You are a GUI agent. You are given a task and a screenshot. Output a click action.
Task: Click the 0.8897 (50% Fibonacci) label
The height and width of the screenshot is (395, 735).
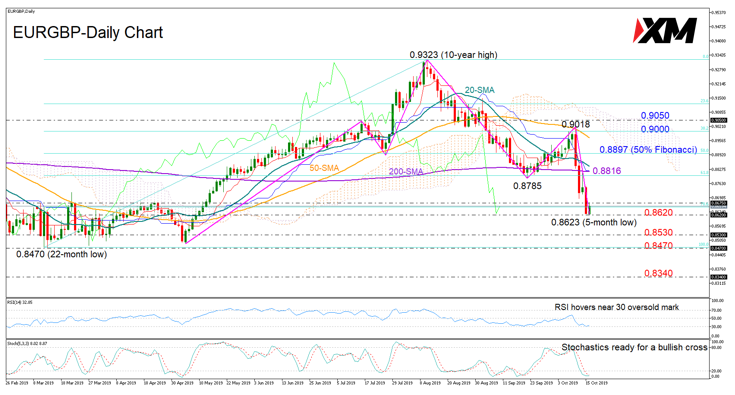[x=648, y=149]
